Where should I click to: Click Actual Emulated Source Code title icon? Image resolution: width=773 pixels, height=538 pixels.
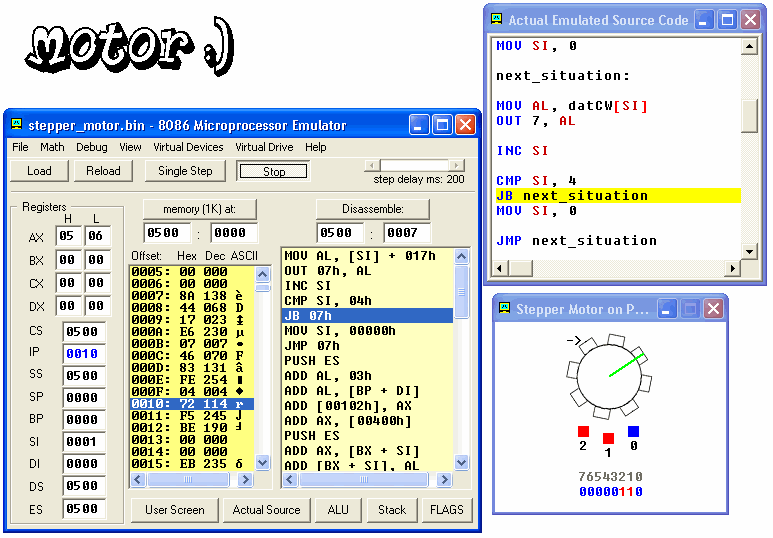click(x=496, y=19)
